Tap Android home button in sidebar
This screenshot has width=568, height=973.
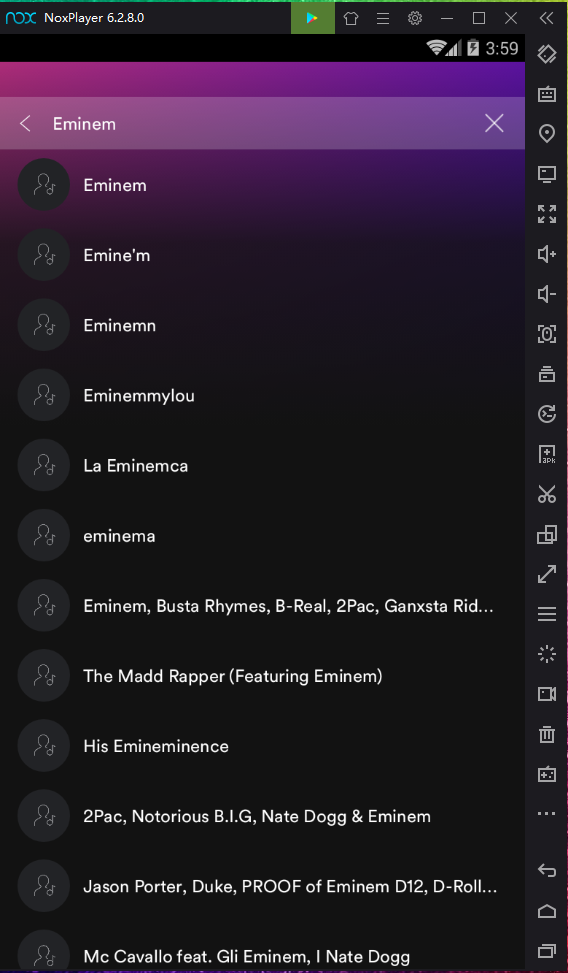pos(546,911)
